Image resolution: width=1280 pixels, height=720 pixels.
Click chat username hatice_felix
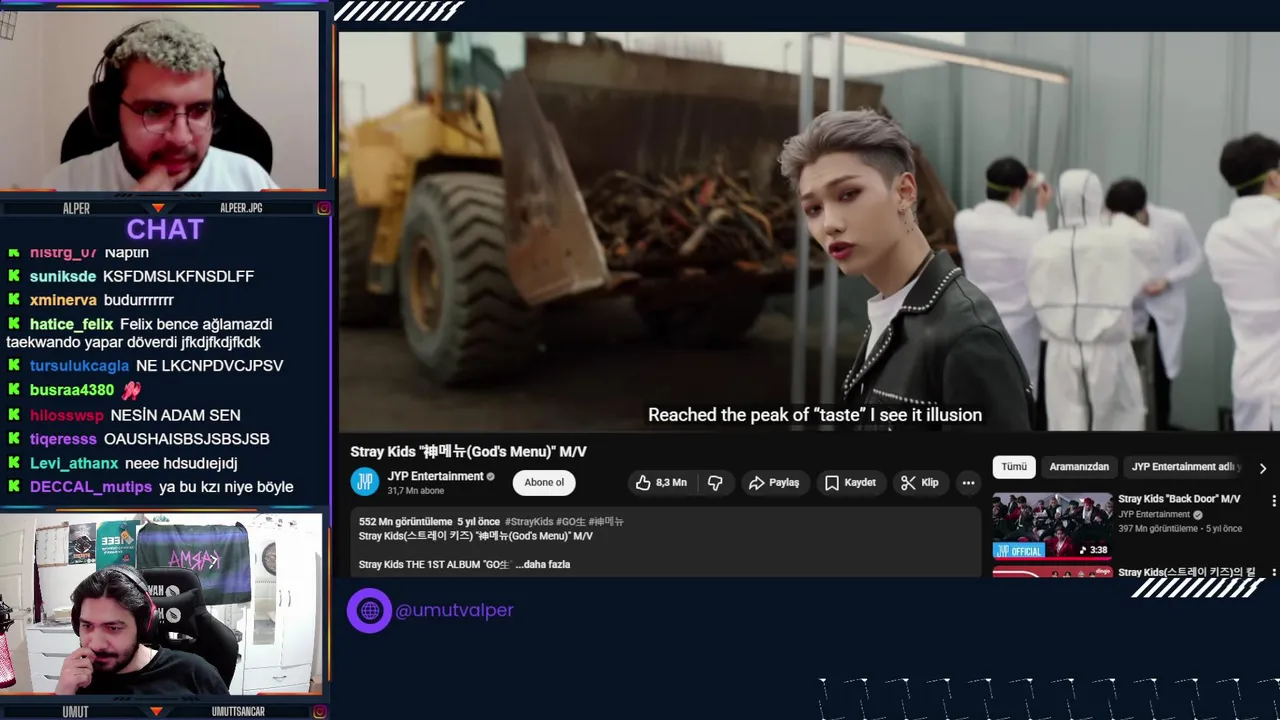[x=71, y=324]
